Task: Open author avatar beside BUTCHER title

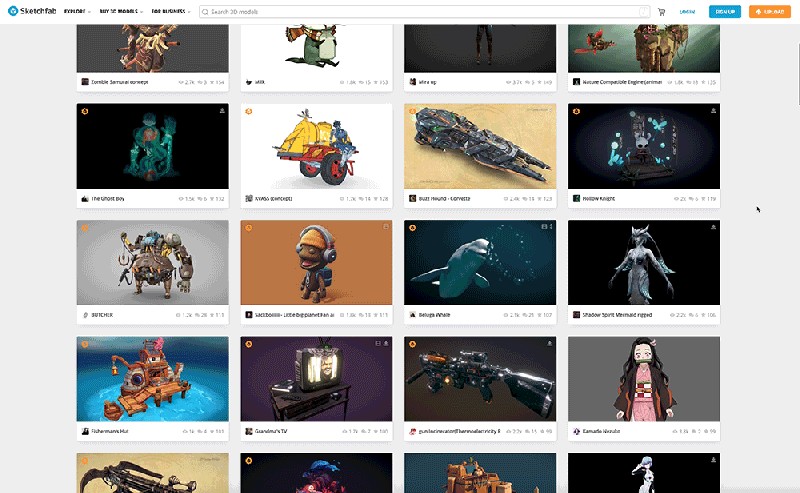Action: pyautogui.click(x=85, y=315)
